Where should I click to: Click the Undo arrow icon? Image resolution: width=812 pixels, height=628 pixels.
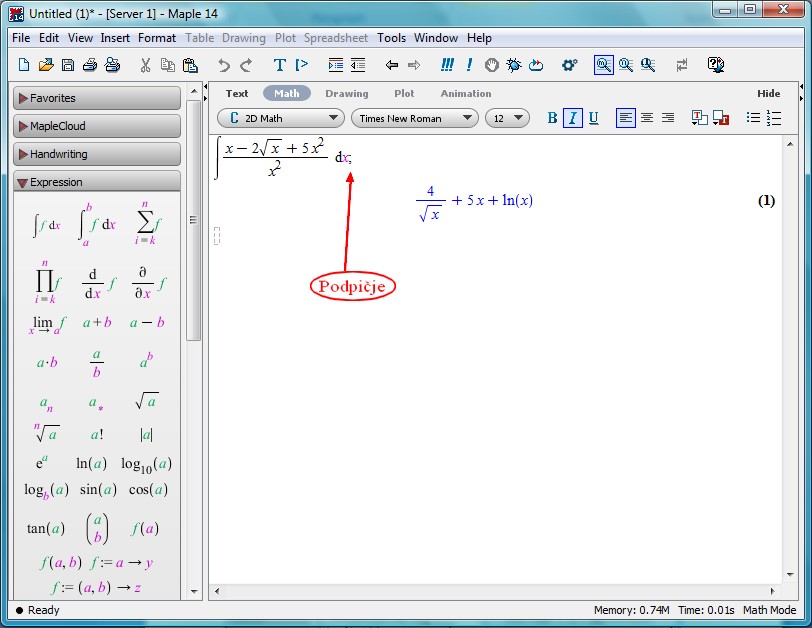point(223,65)
